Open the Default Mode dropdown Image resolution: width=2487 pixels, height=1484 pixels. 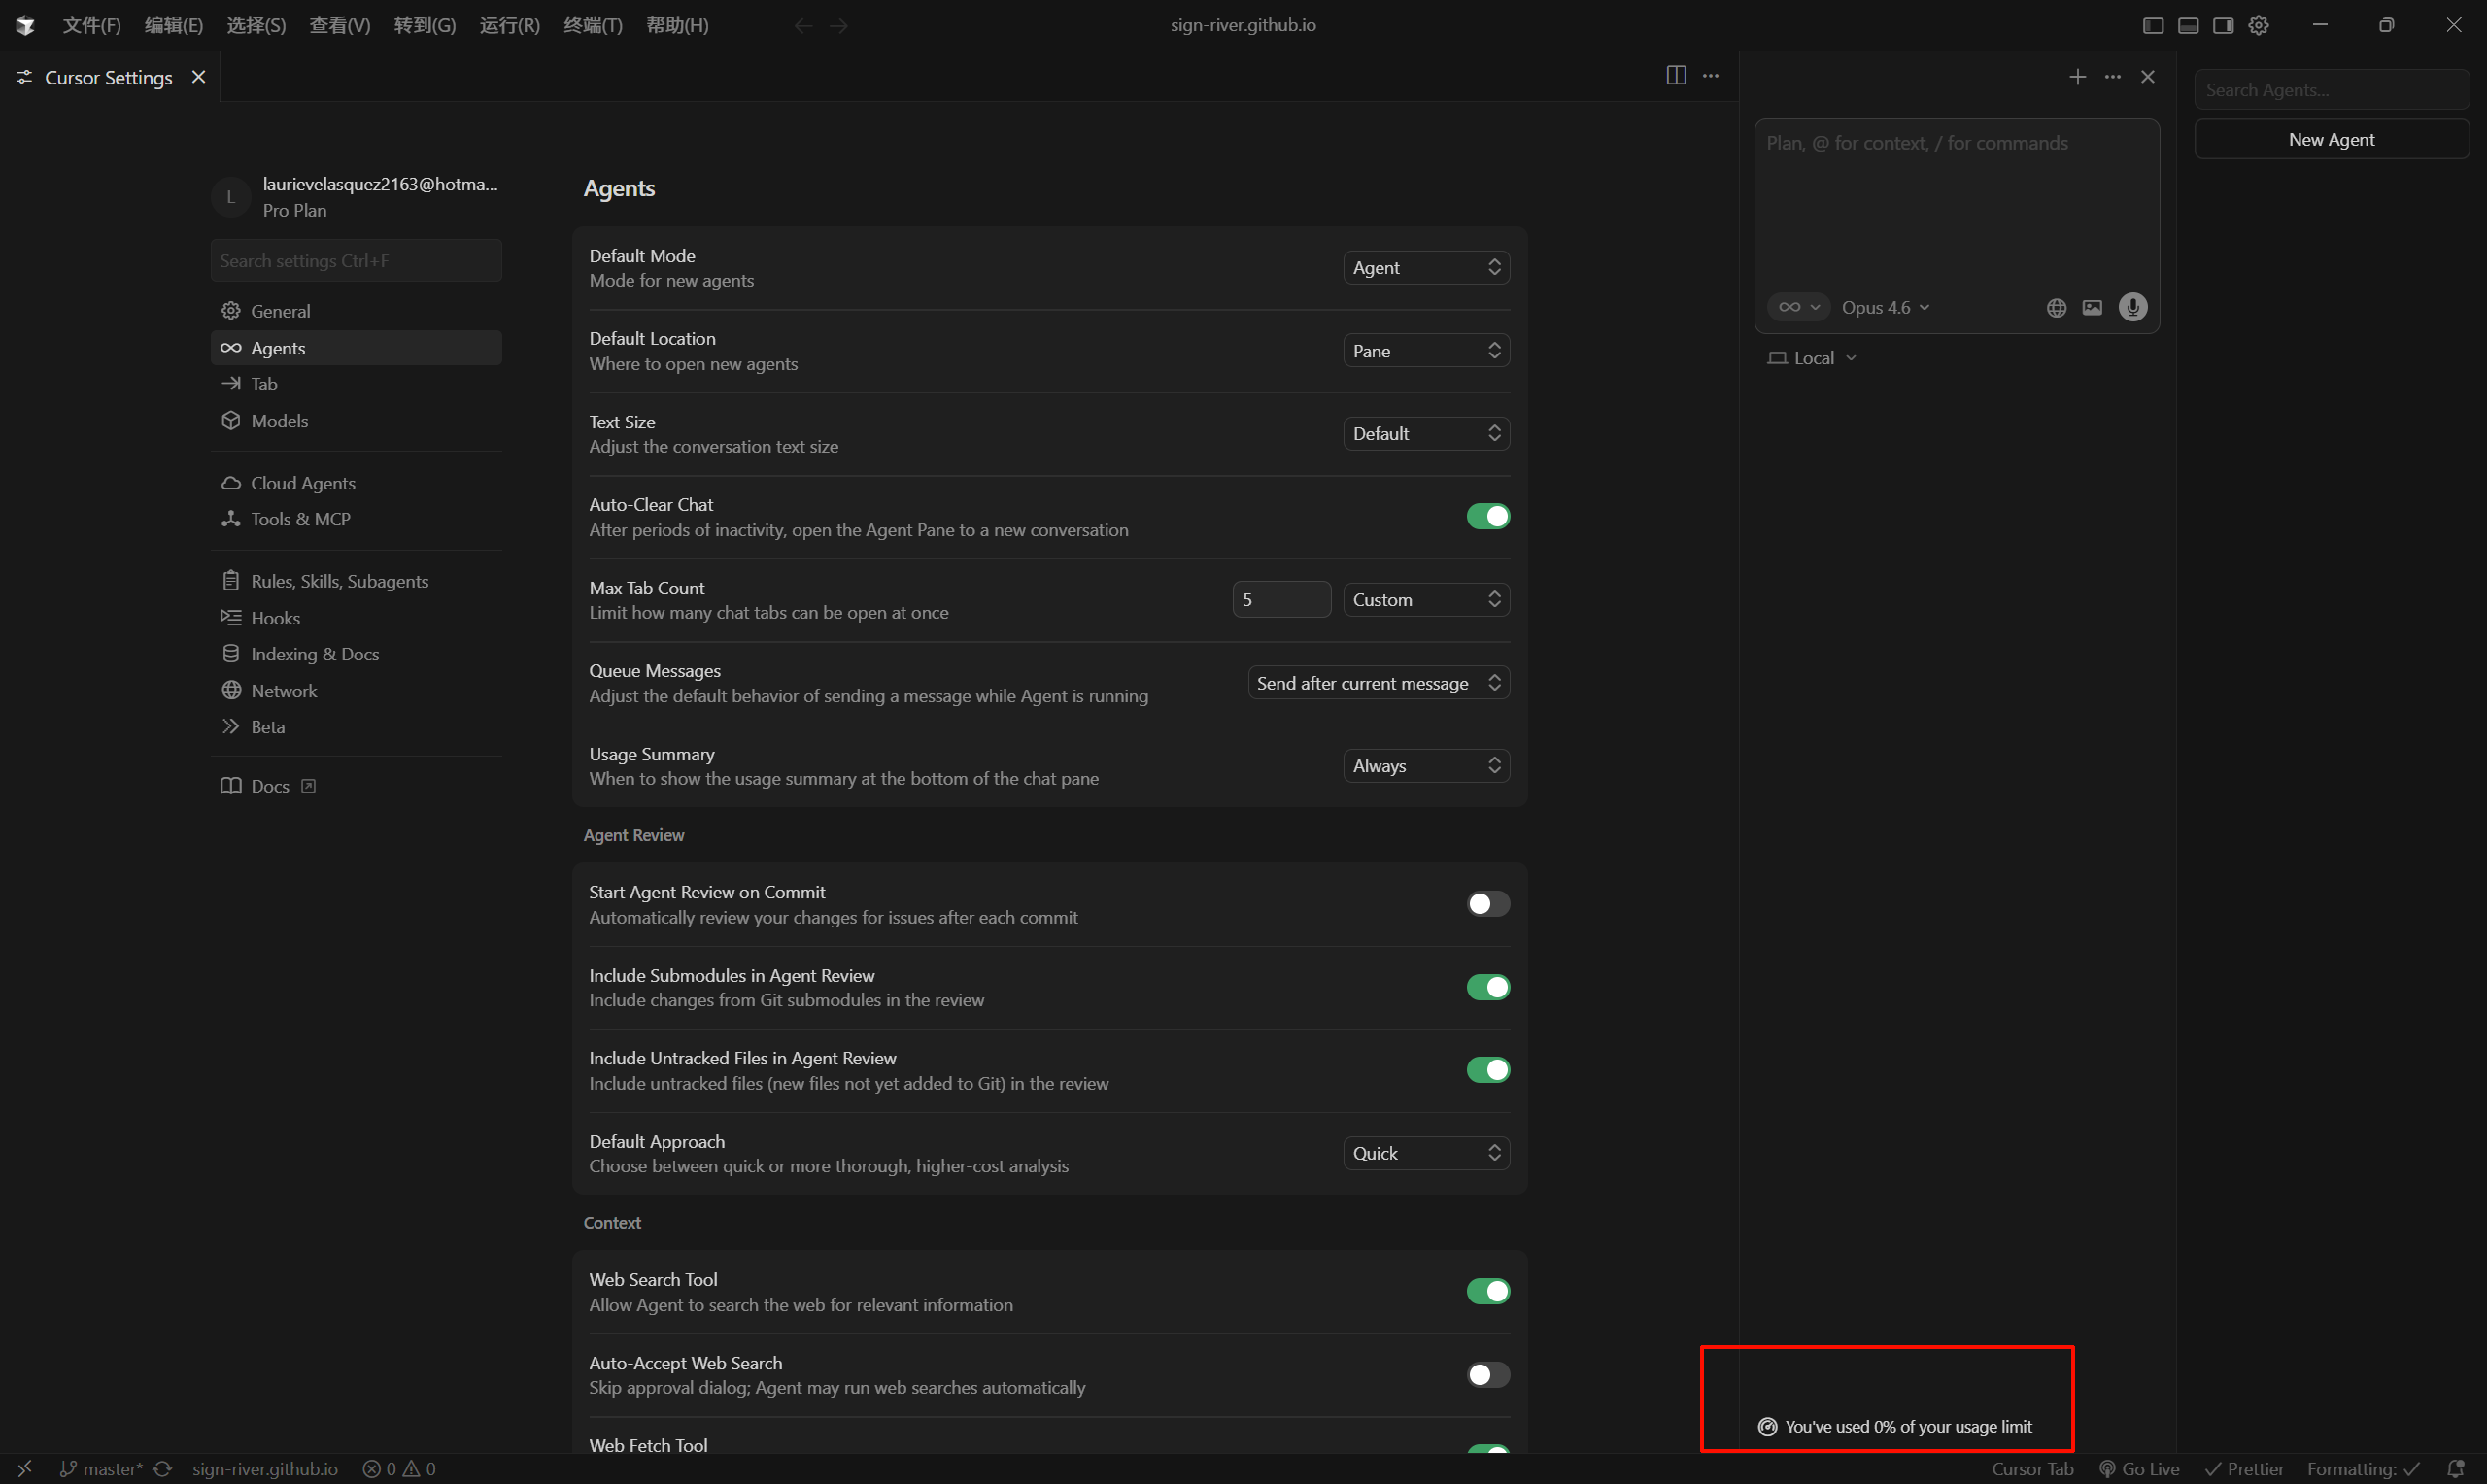click(1426, 267)
